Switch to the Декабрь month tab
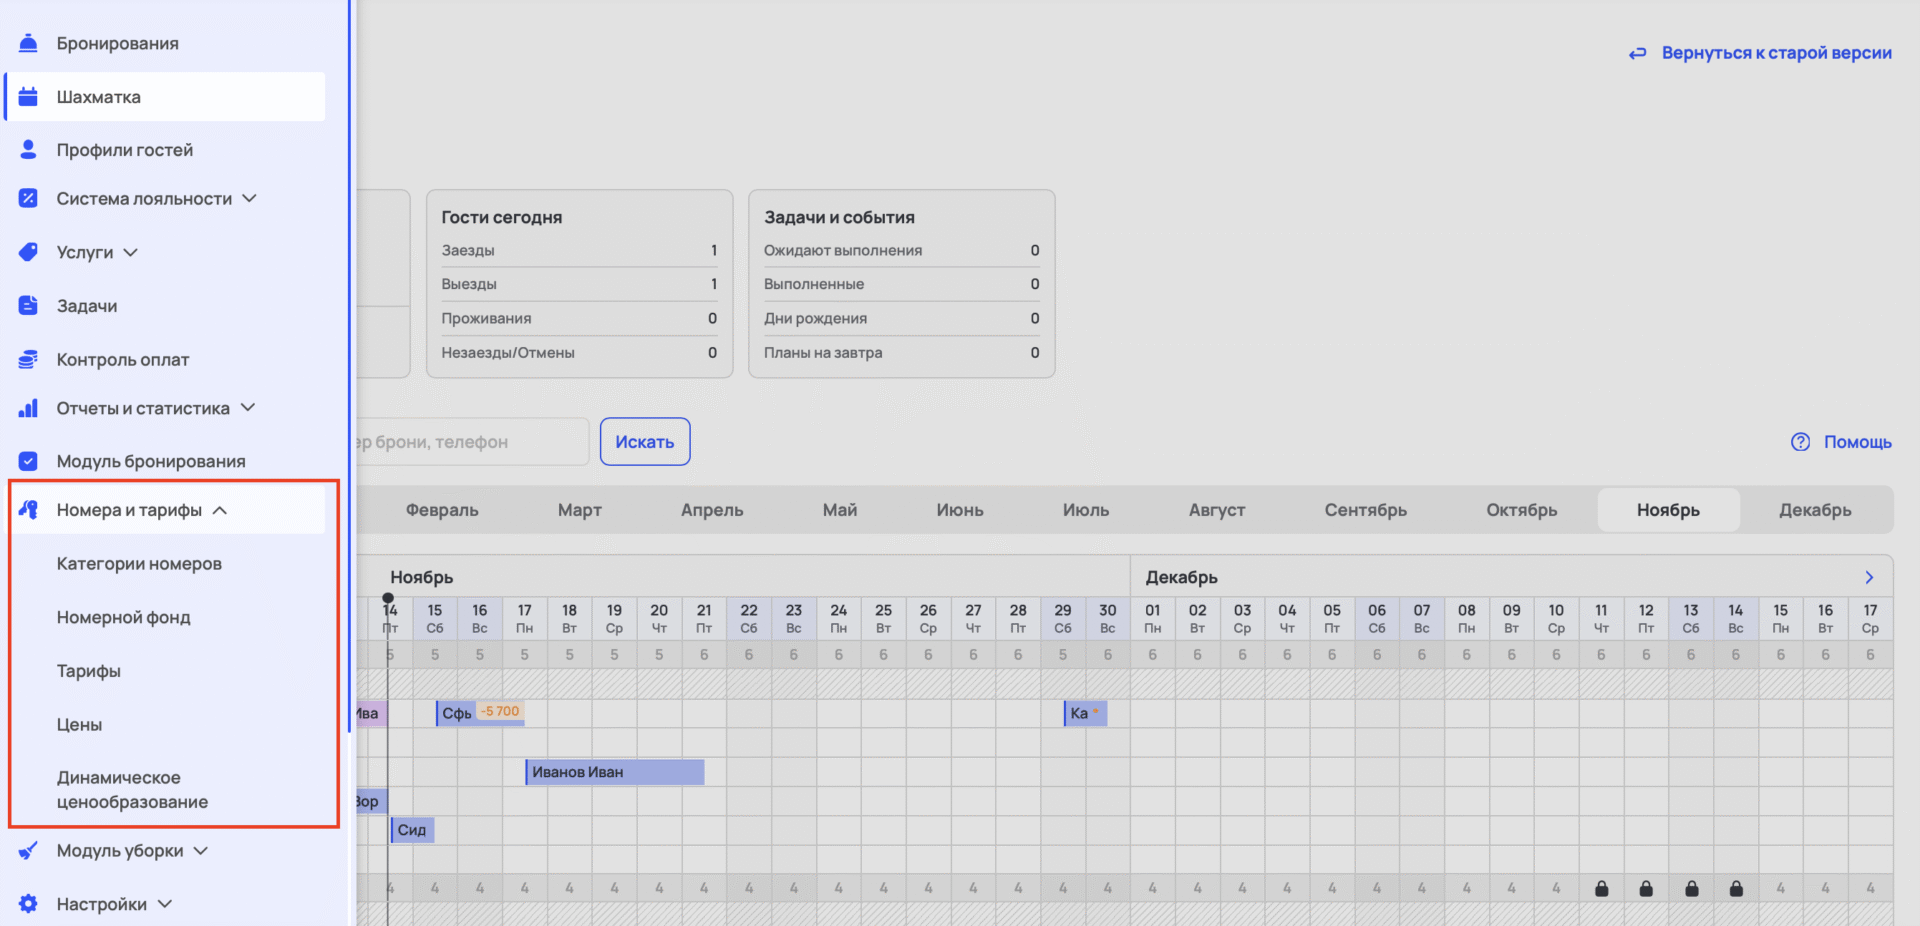The image size is (1920, 926). 1814,510
